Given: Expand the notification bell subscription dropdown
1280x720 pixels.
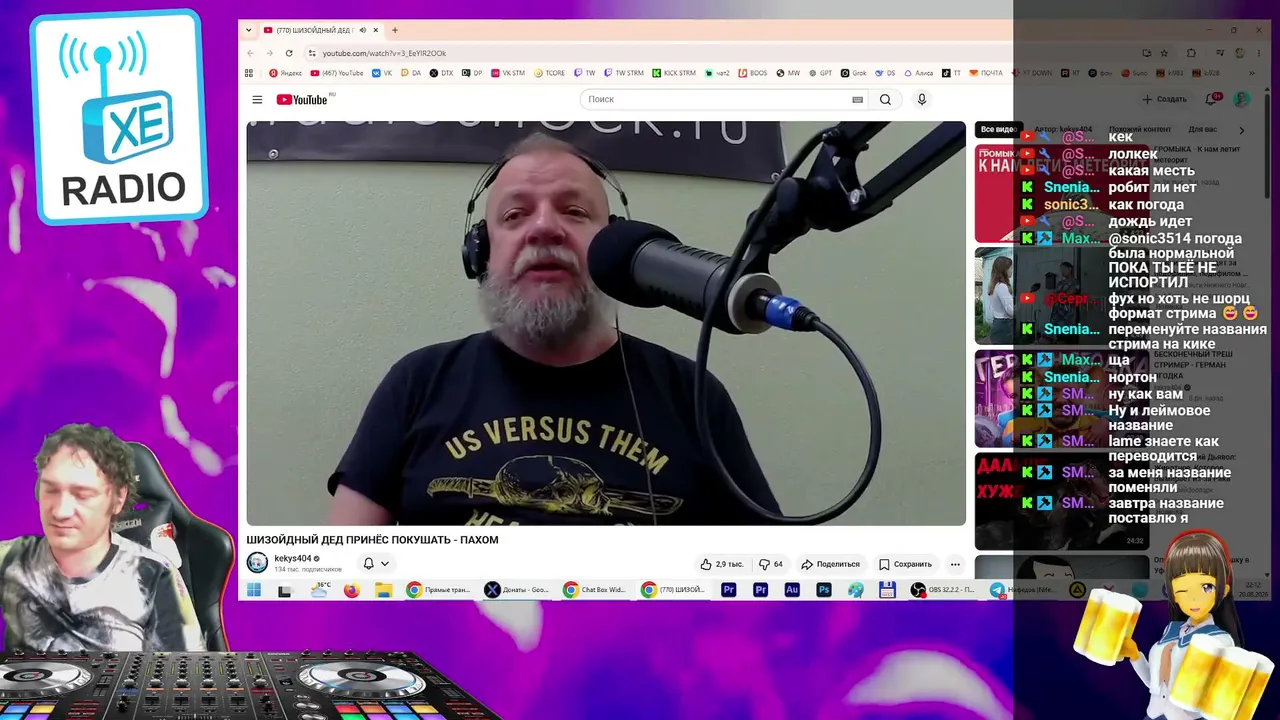Looking at the screenshot, I should (x=376, y=564).
